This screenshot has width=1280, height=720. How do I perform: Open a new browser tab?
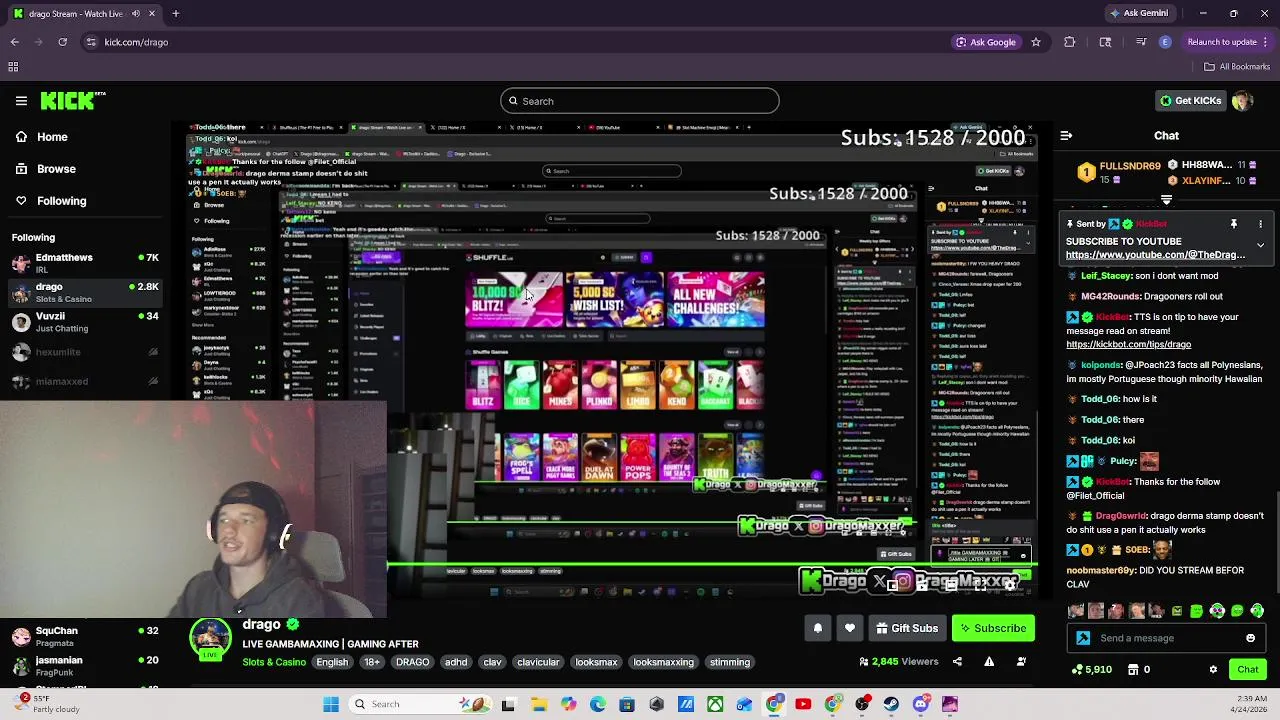point(175,13)
